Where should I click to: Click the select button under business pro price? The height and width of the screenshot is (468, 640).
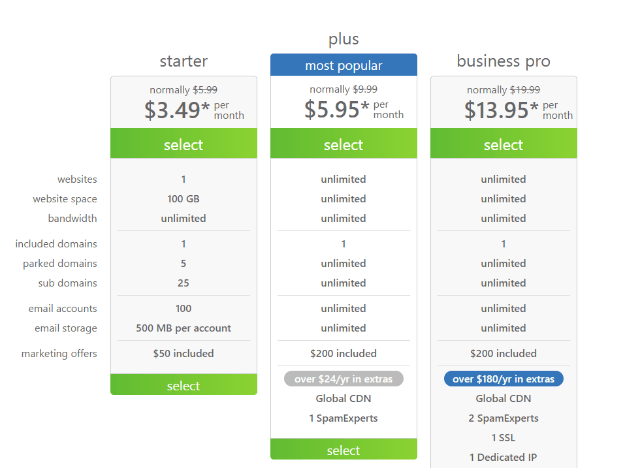504,143
